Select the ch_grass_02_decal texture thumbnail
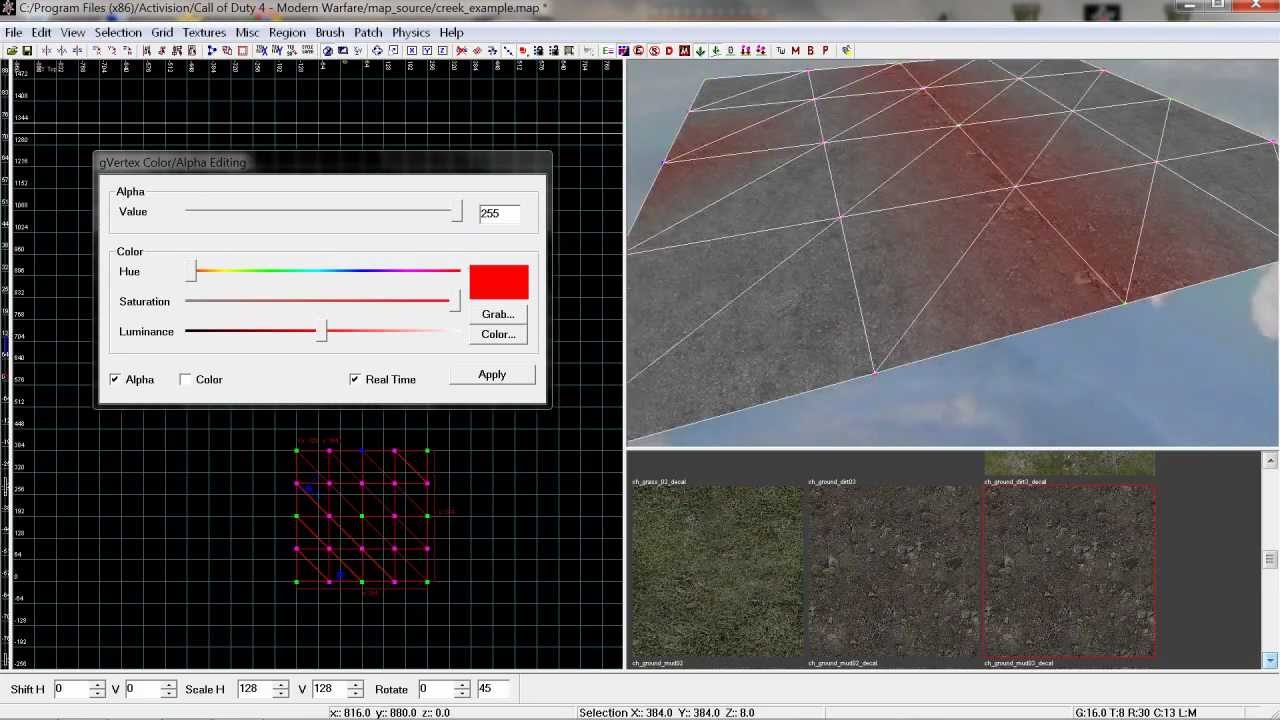1280x720 pixels. point(716,571)
